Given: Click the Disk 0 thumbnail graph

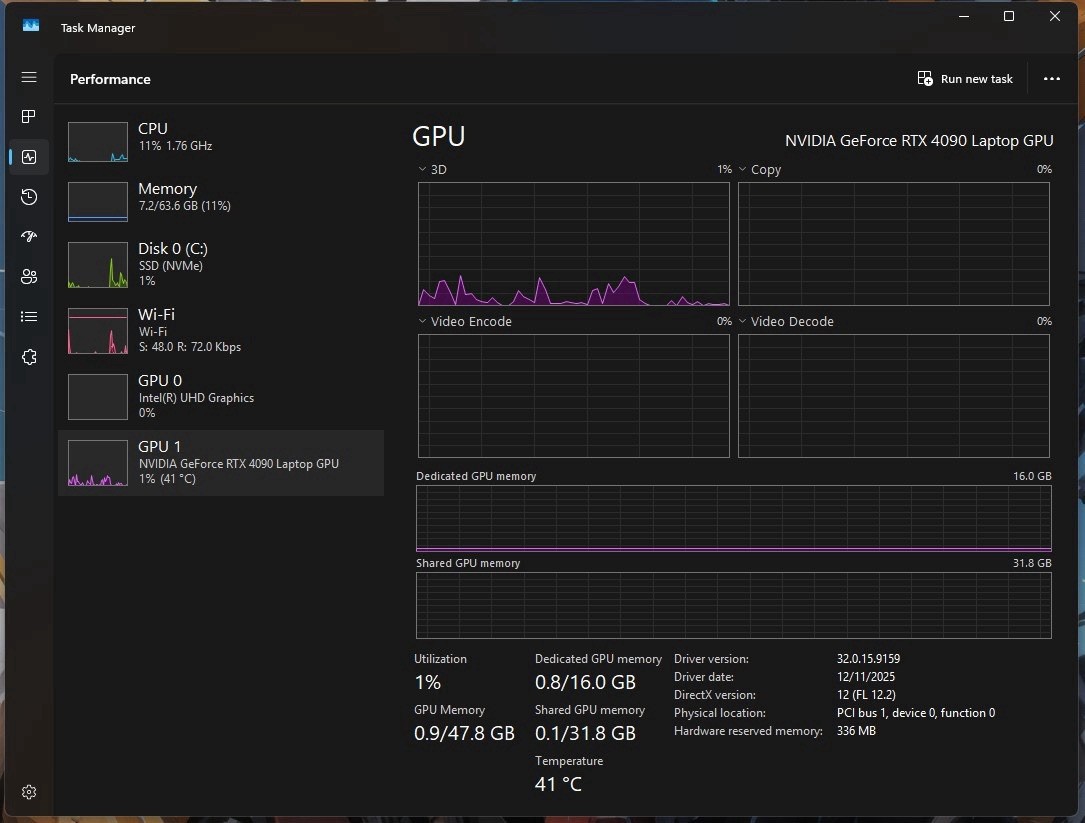Looking at the screenshot, I should [x=98, y=264].
